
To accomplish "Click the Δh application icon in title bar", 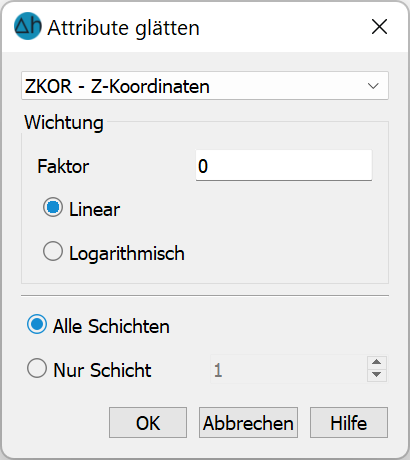I will (x=28, y=26).
